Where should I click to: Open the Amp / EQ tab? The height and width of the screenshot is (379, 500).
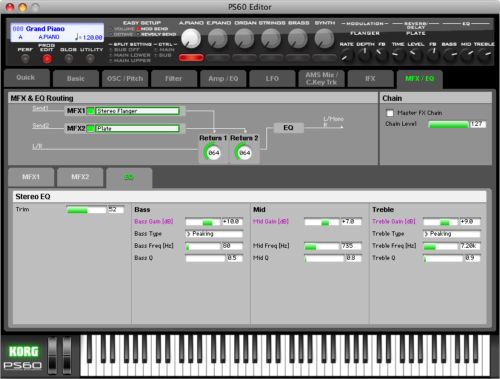click(x=223, y=79)
